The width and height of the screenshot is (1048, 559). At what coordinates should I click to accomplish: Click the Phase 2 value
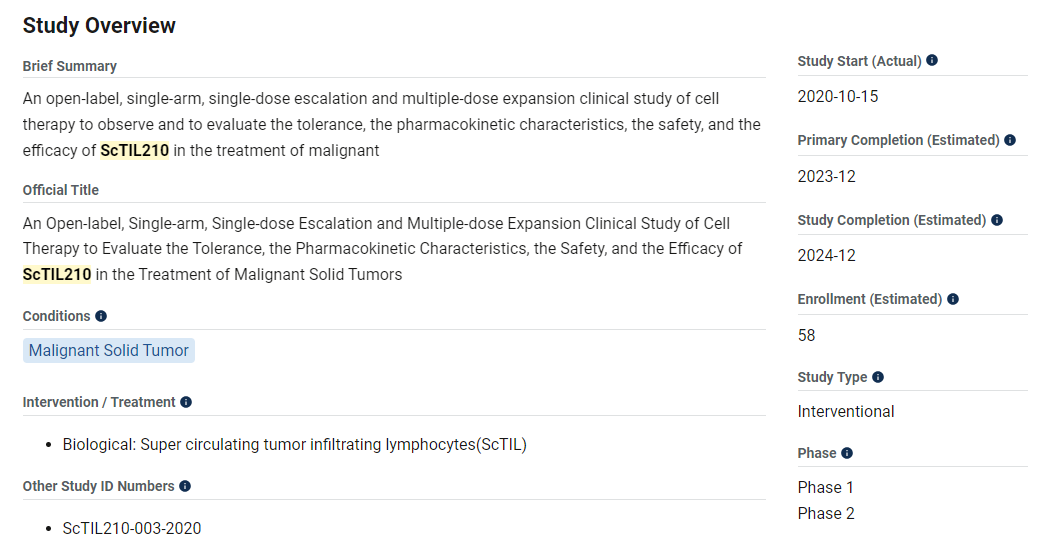[826, 514]
